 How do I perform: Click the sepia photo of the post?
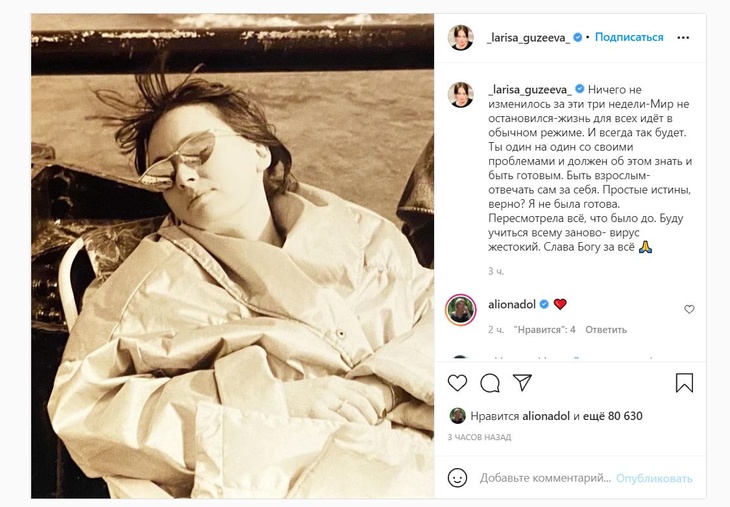pos(233,256)
